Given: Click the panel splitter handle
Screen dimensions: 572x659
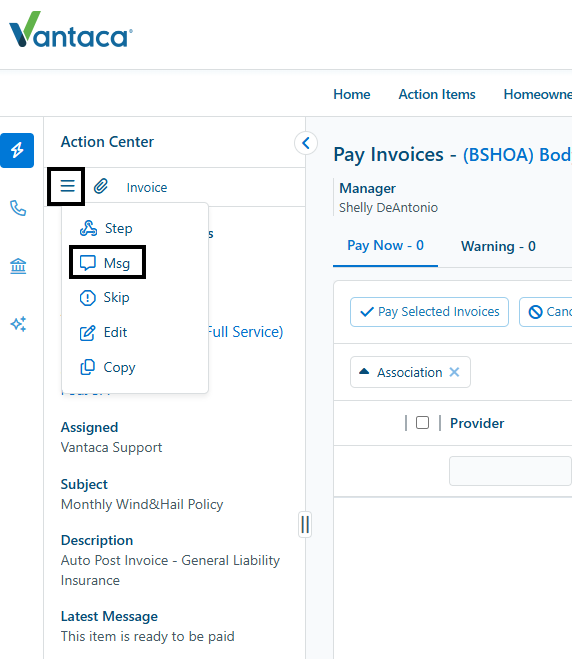Looking at the screenshot, I should 305,524.
